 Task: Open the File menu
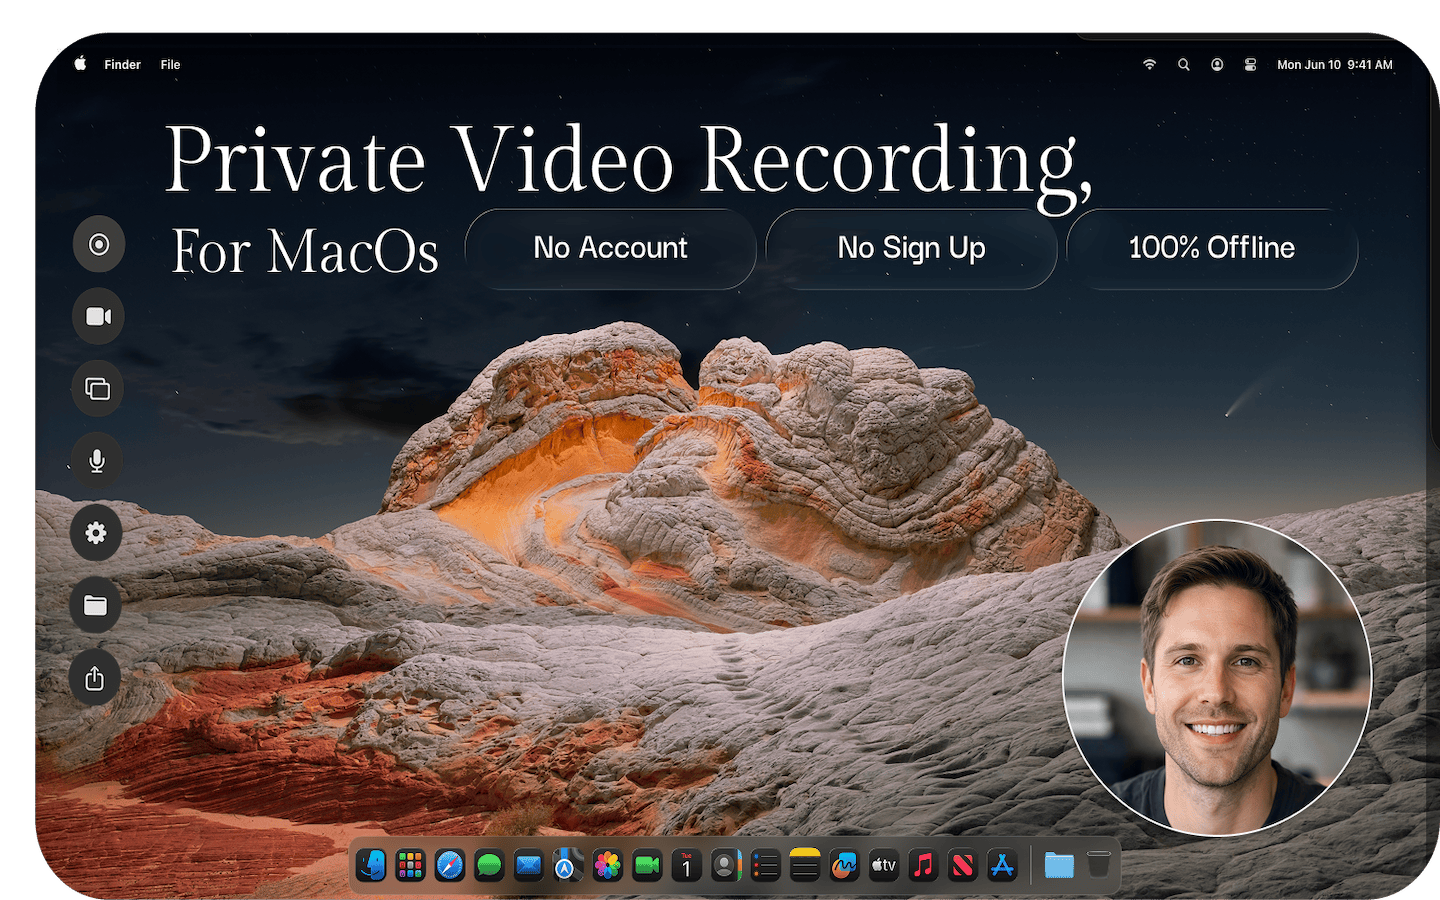[x=171, y=65]
